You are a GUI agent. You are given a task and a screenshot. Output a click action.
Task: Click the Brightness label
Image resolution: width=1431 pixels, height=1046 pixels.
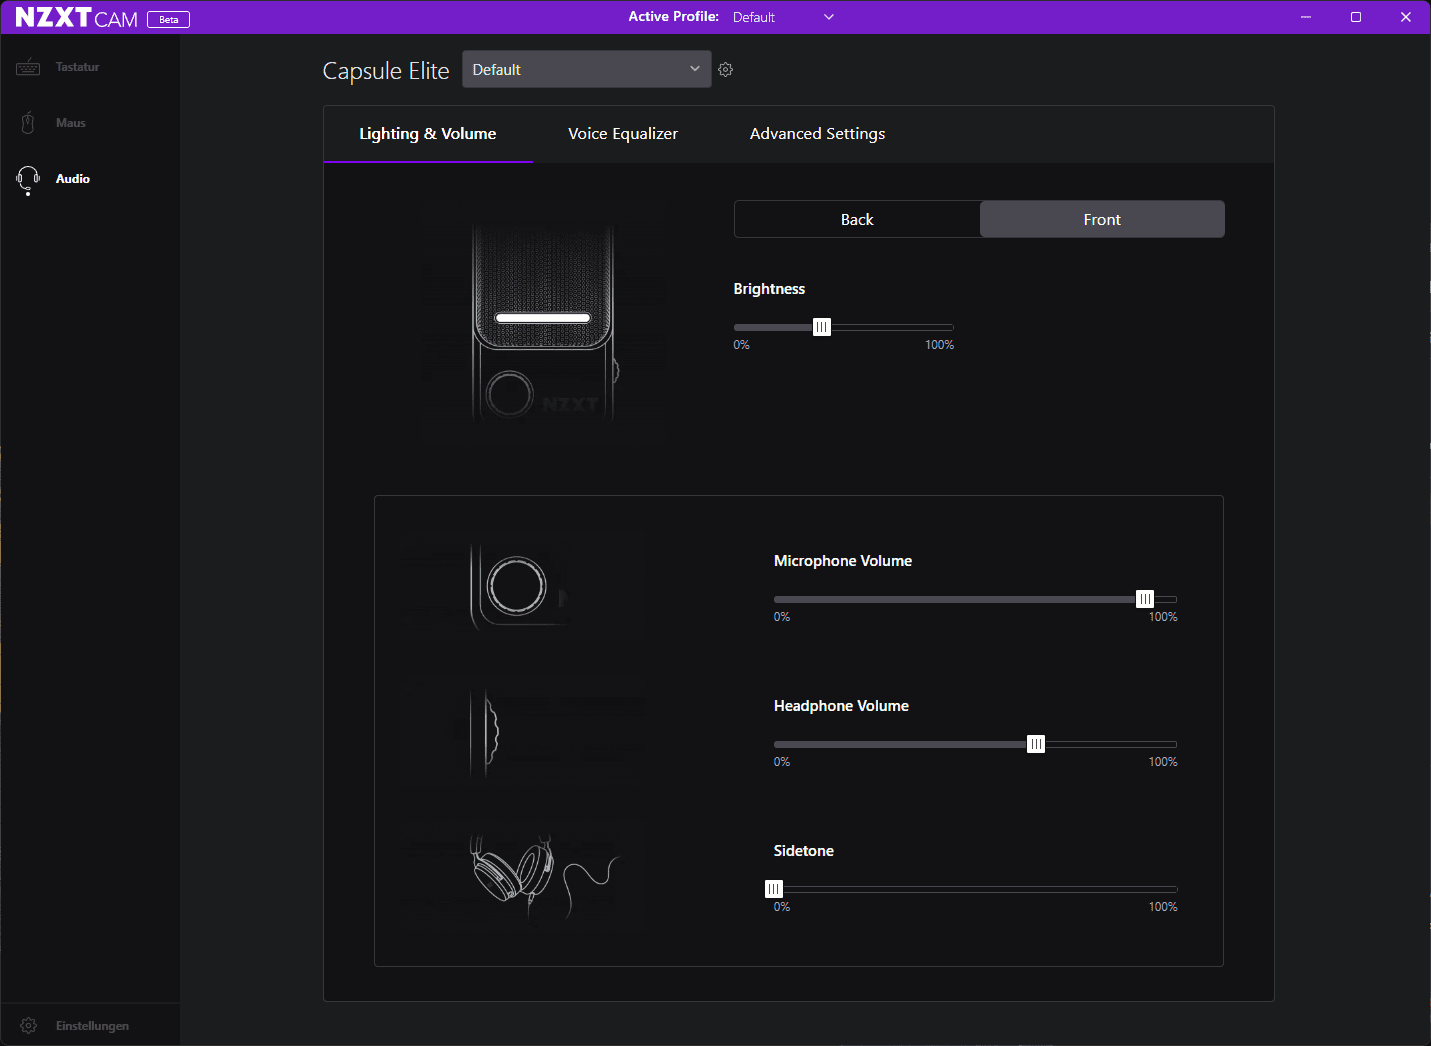pos(769,289)
